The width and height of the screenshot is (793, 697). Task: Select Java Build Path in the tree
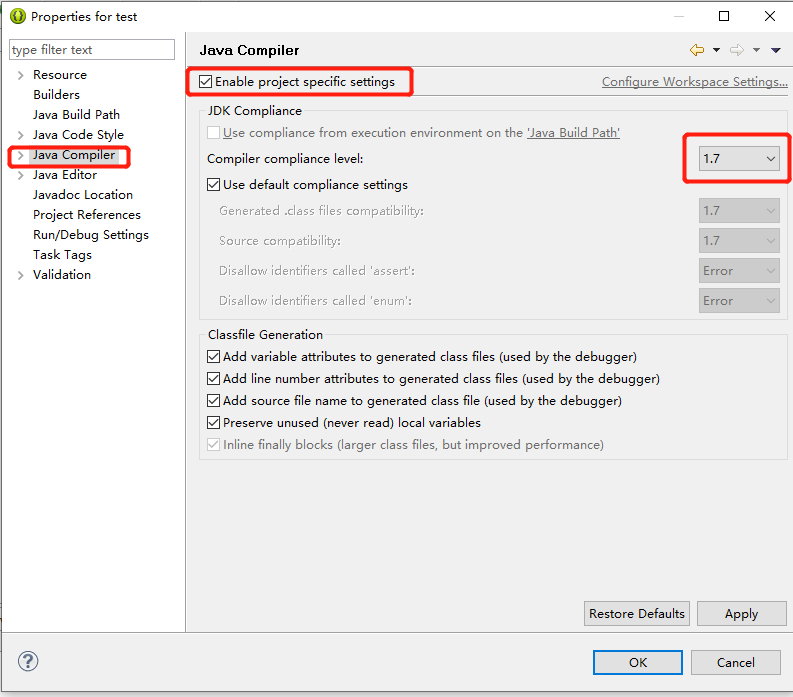point(76,115)
